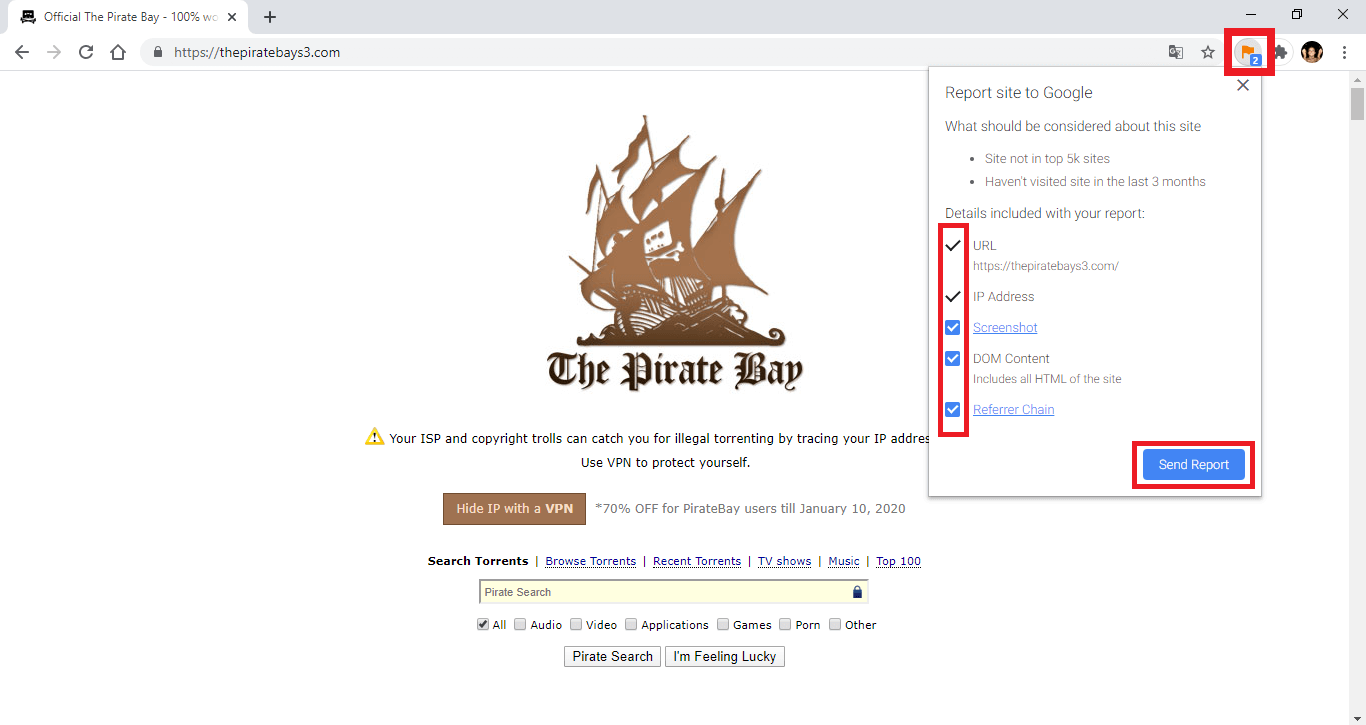Click 'Haven't visited site in the last 3 months'

(x=1095, y=182)
